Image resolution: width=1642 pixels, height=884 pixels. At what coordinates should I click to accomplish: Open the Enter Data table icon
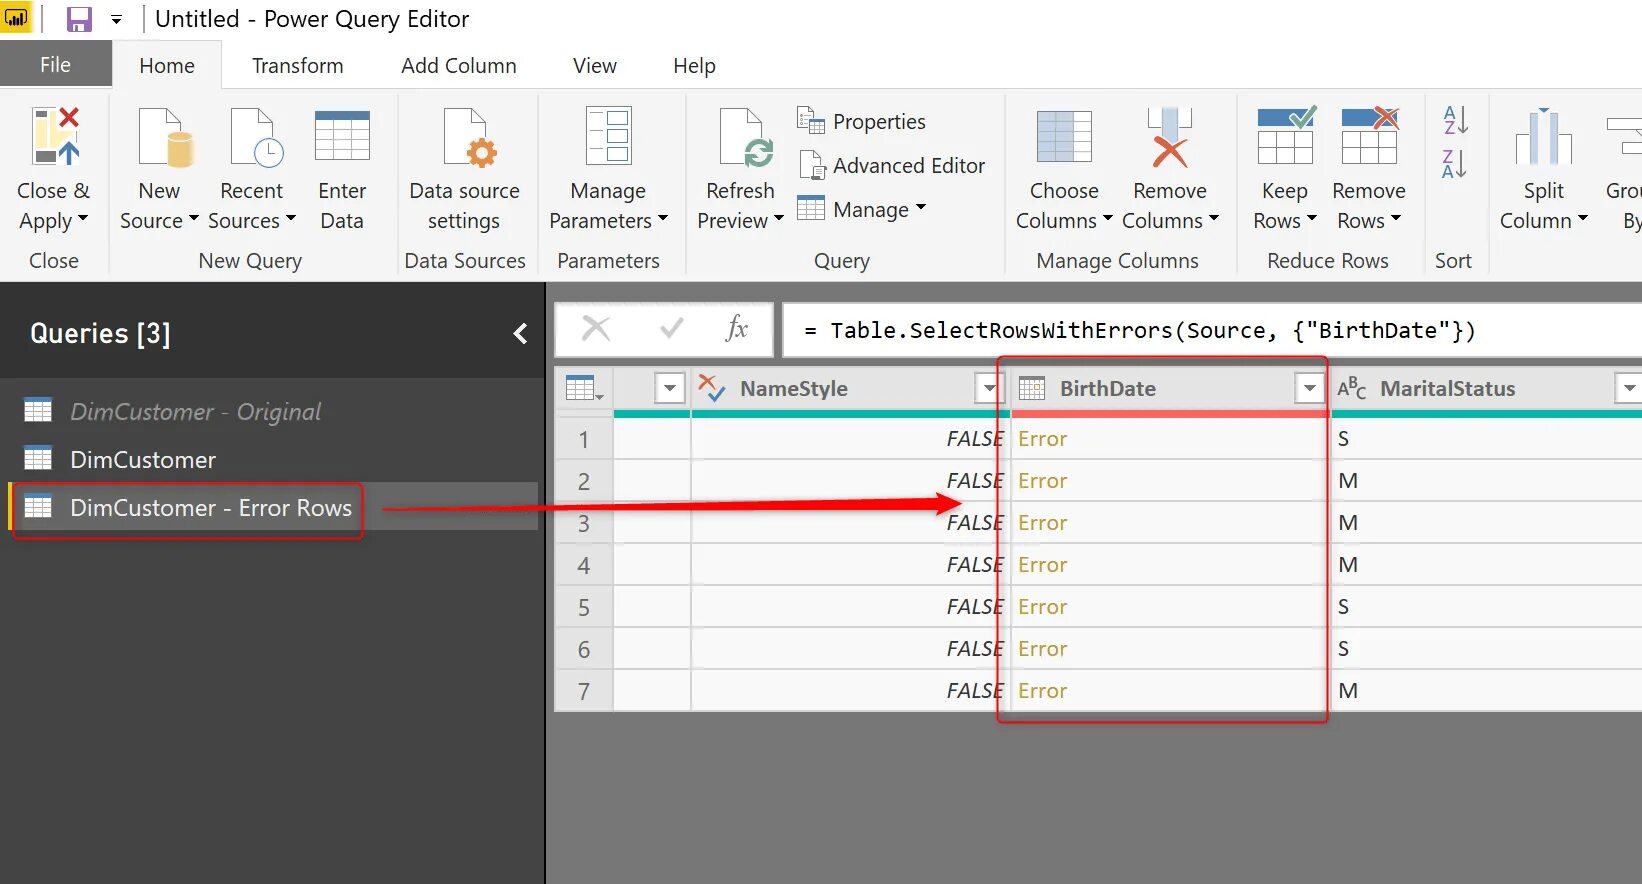point(342,136)
